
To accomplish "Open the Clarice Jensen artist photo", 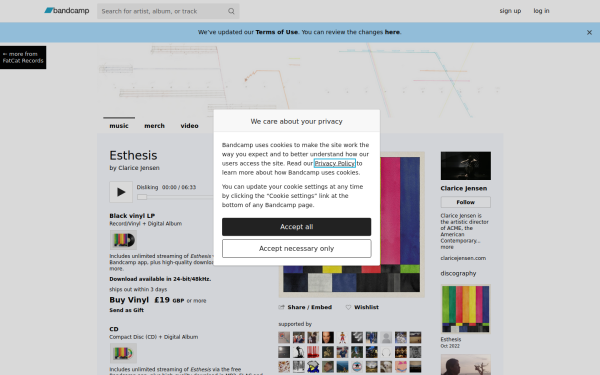I will [466, 166].
